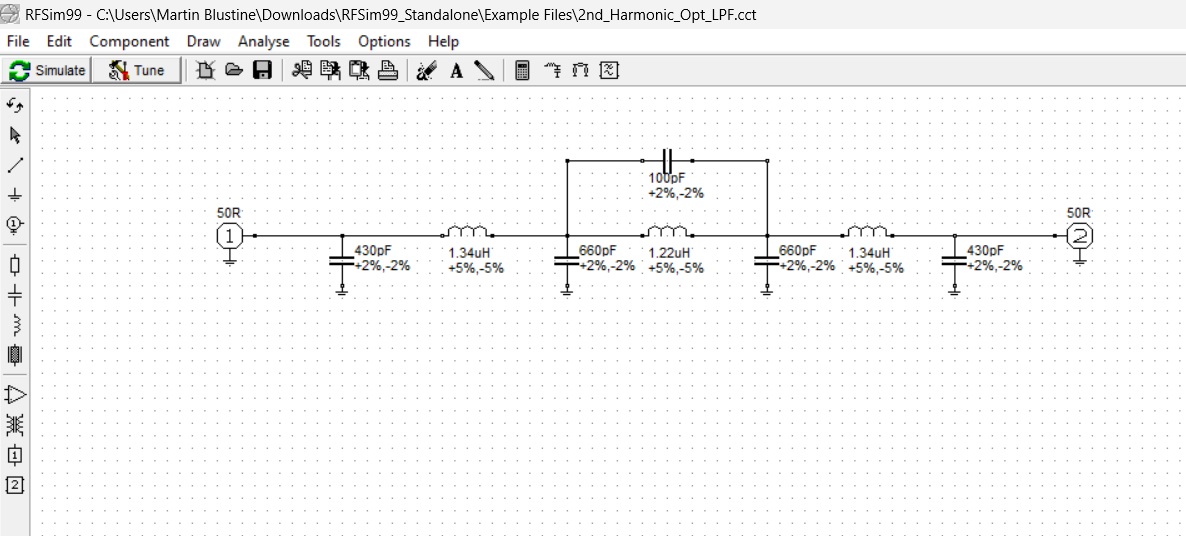Click the Tune button

[x=137, y=70]
